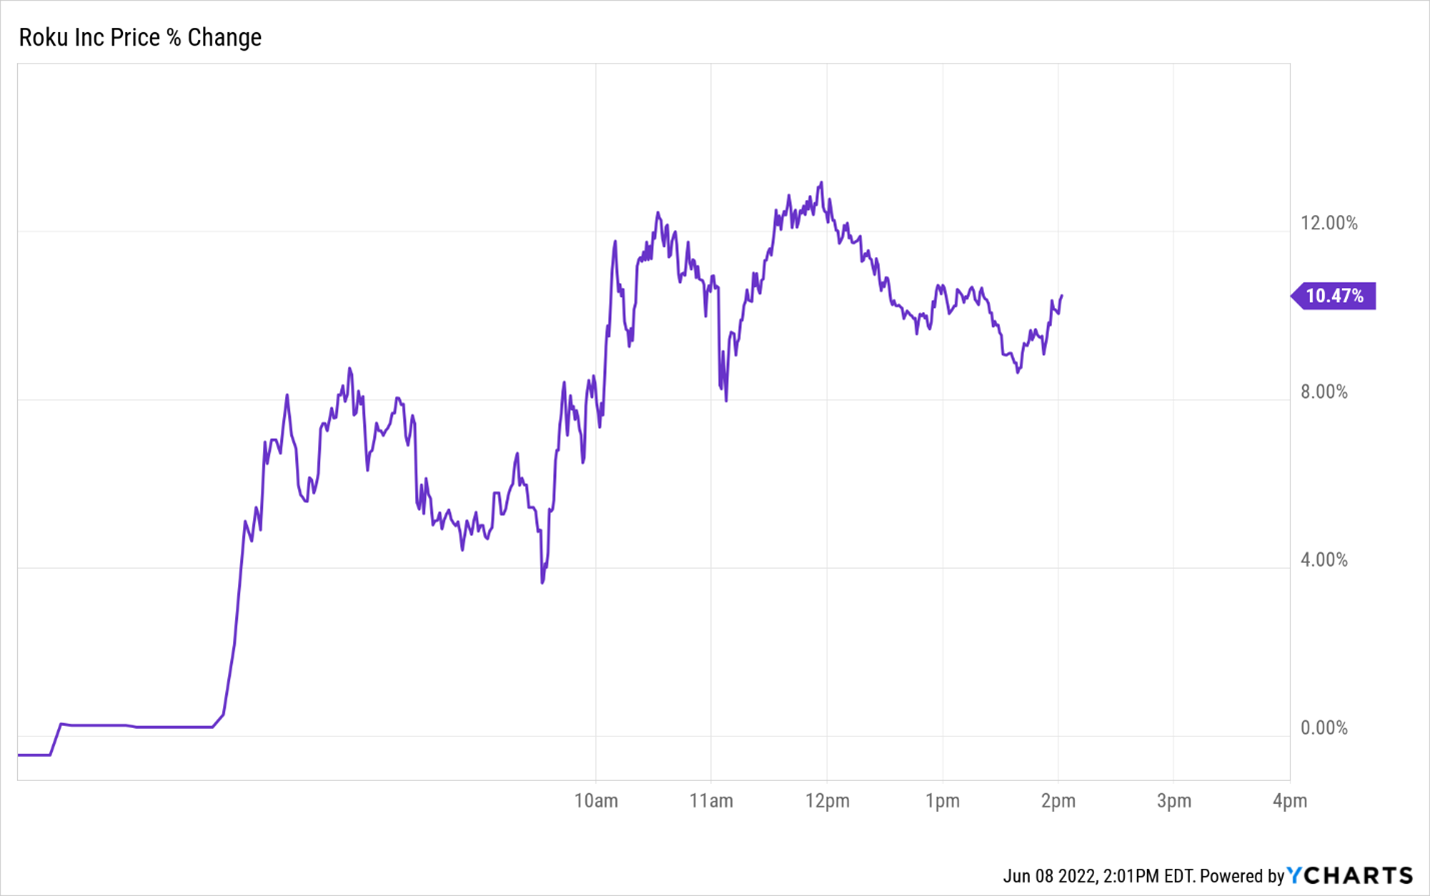
Task: Click the purple 10.47% value badge
Action: (x=1334, y=296)
